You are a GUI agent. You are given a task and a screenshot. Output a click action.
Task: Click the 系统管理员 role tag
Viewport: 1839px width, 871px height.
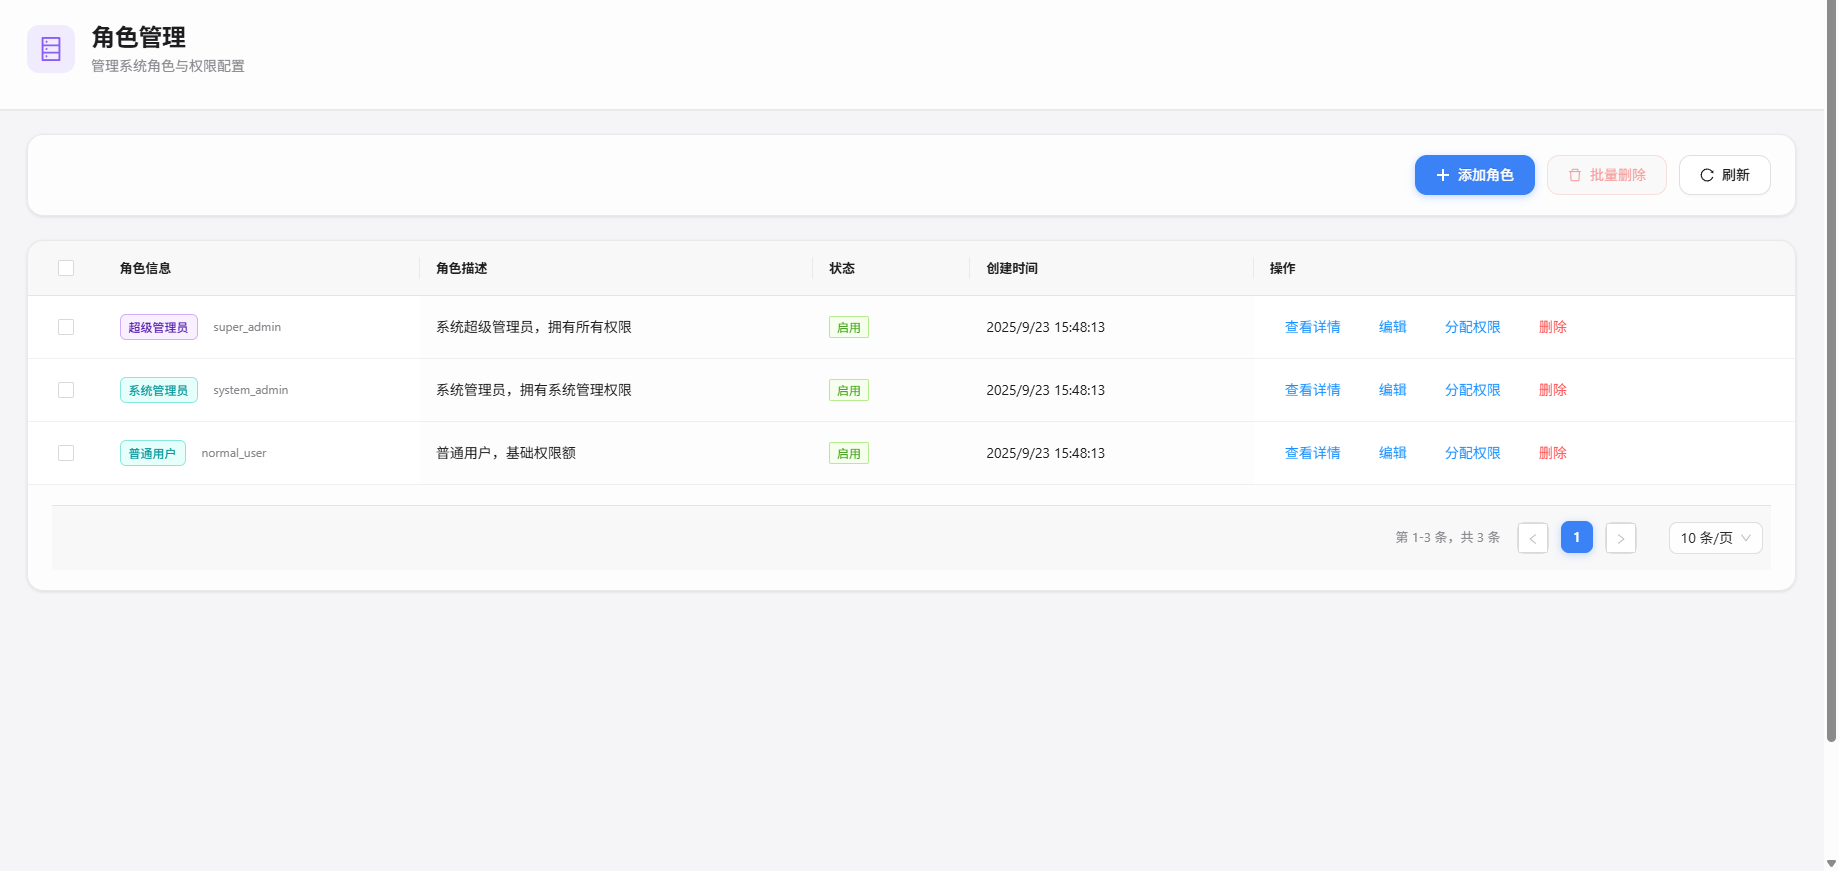[158, 390]
